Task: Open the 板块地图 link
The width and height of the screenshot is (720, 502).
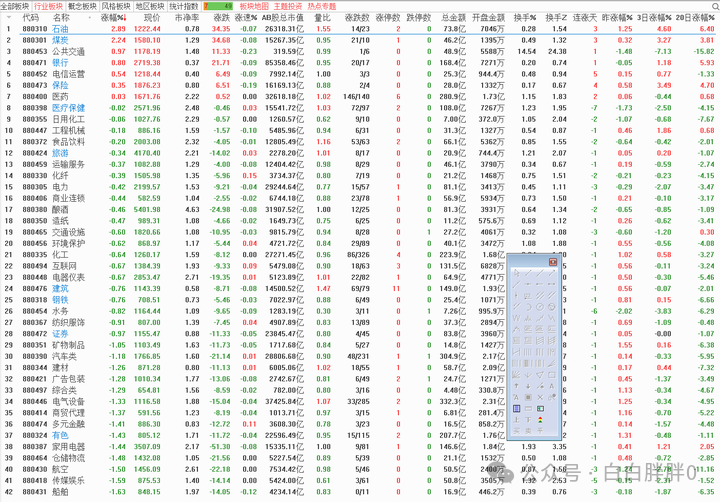Action: (x=254, y=6)
